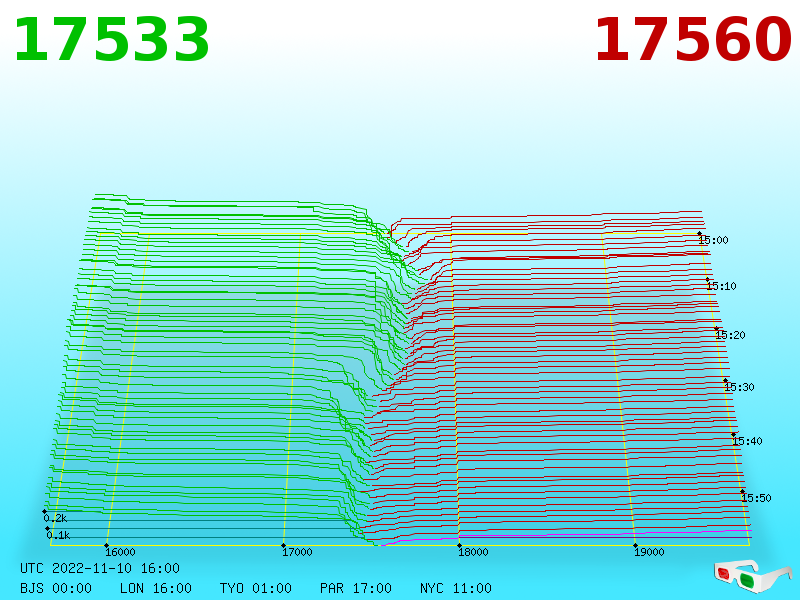Click the 15:40 time axis marker
The image size is (800, 600).
coord(747,441)
